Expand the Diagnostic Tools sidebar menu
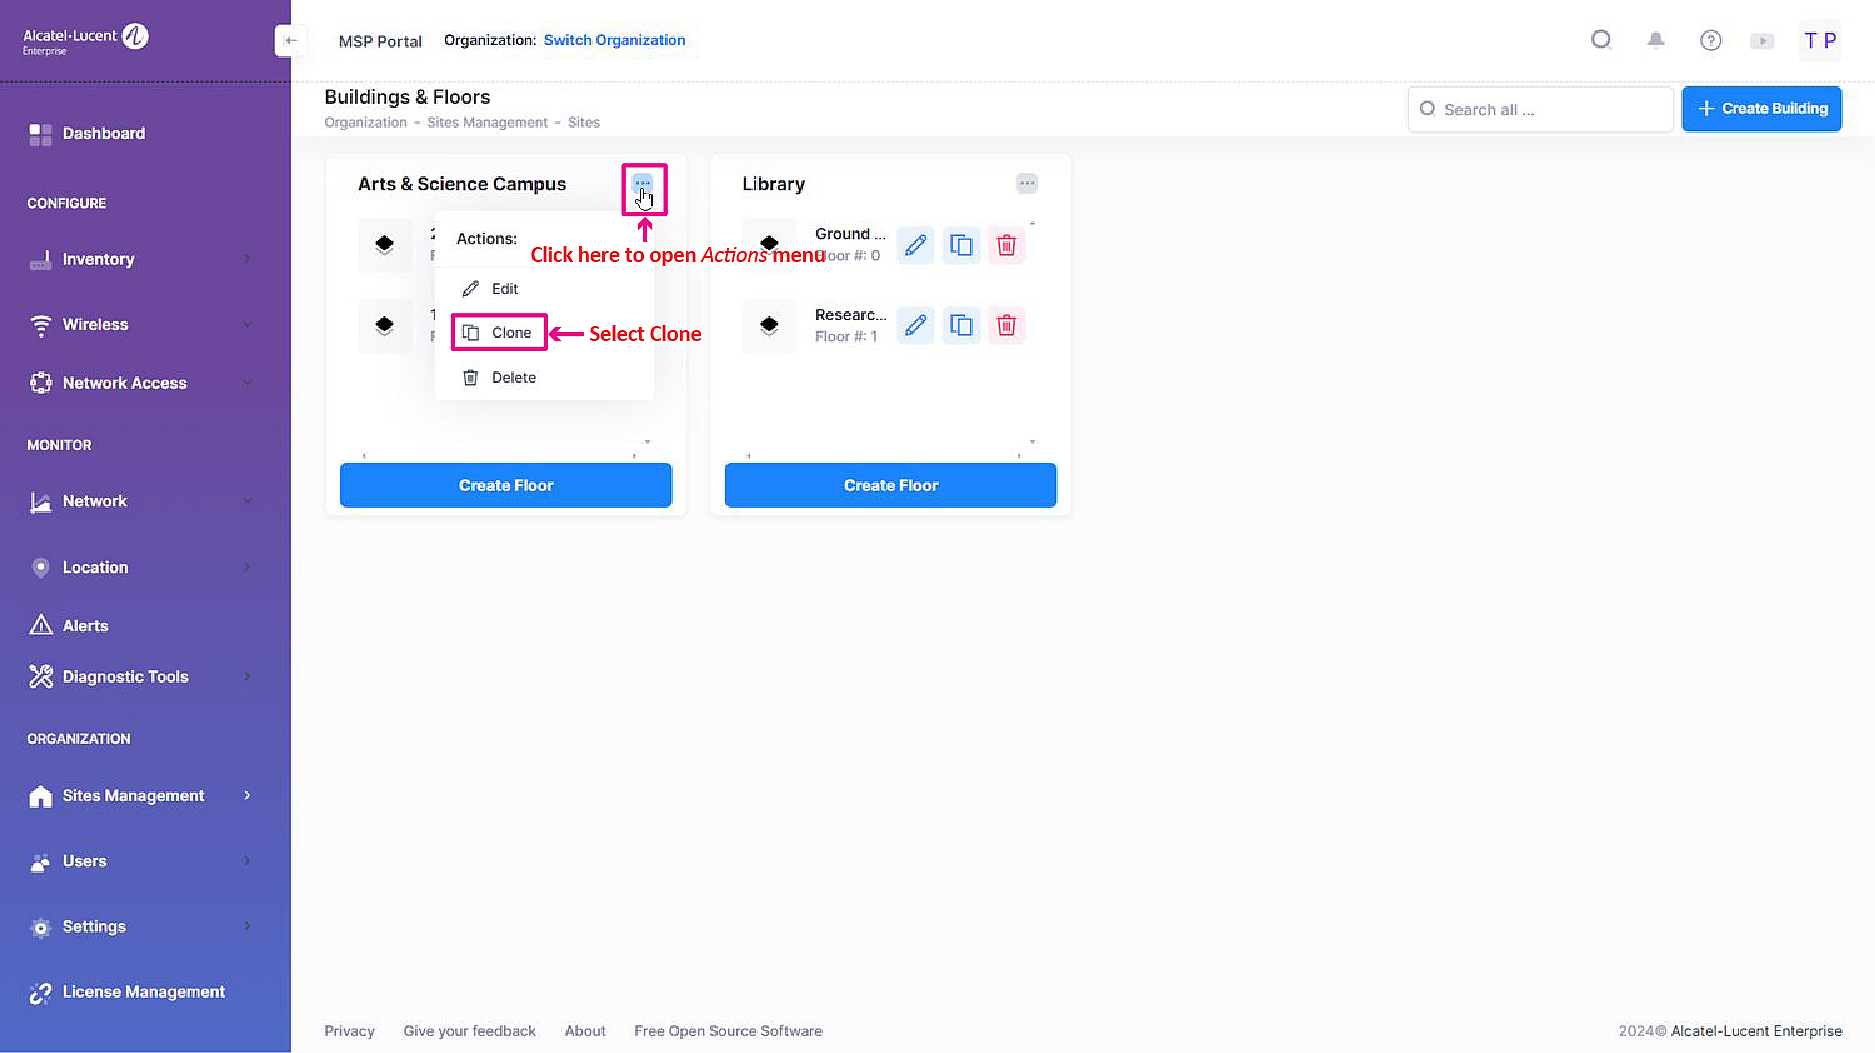Viewport: 1875px width, 1053px height. [138, 677]
